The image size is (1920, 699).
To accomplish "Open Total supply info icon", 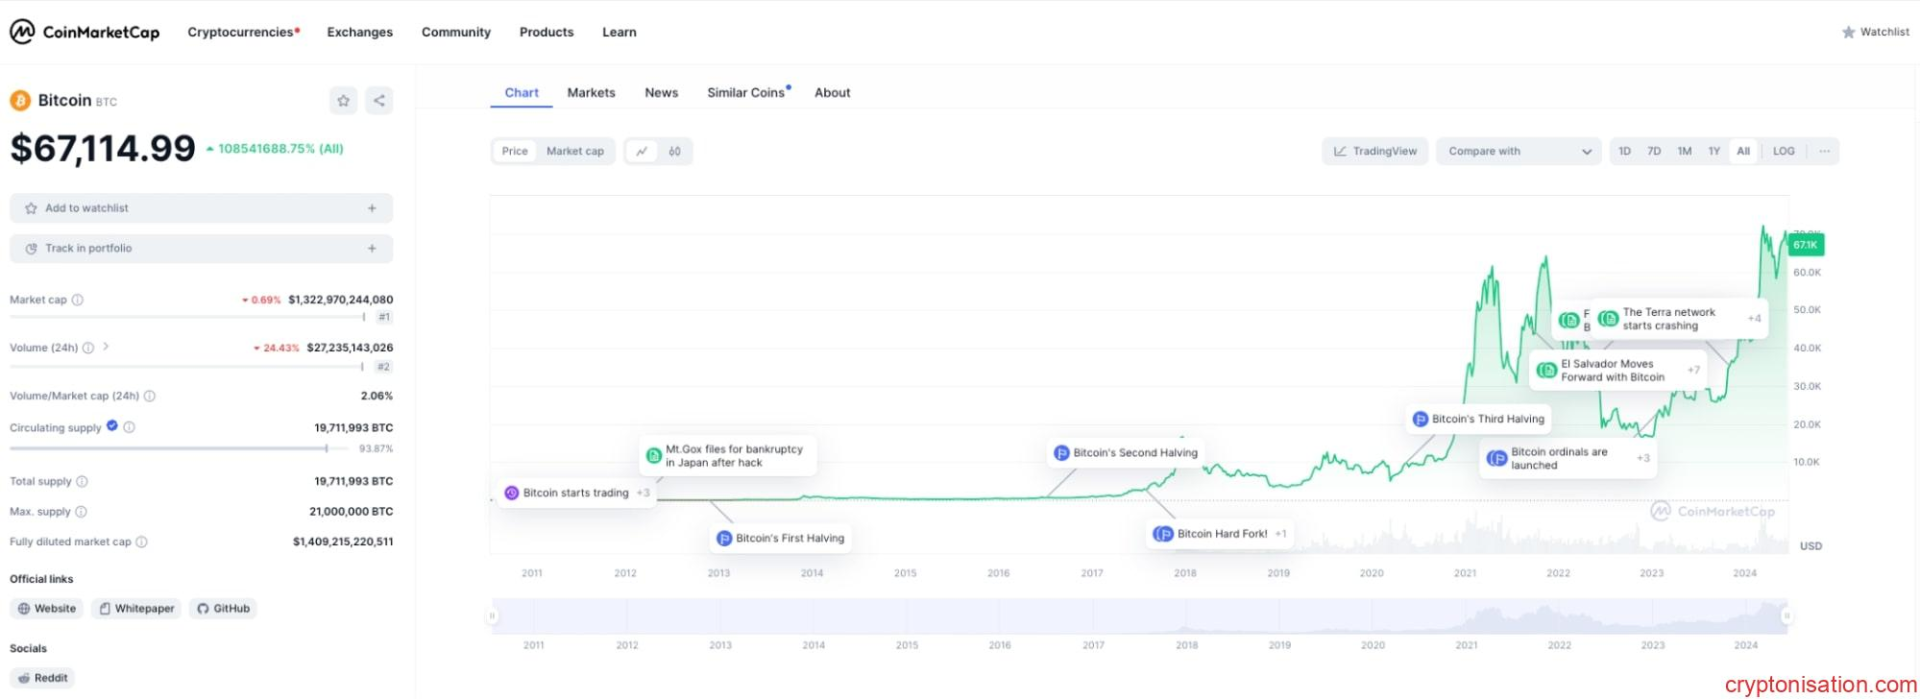I will (x=82, y=481).
